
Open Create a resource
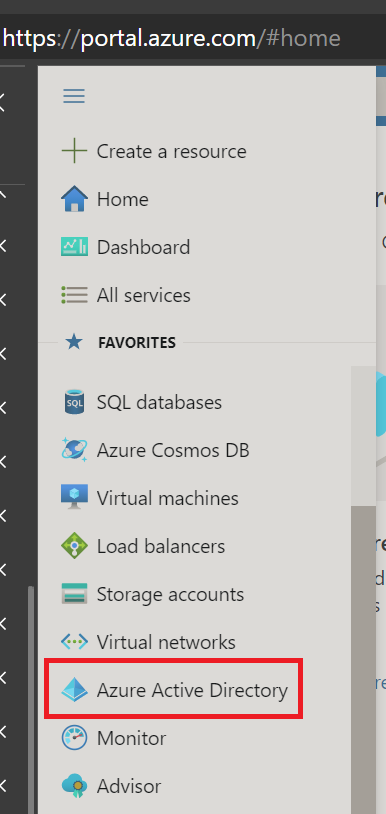click(171, 152)
